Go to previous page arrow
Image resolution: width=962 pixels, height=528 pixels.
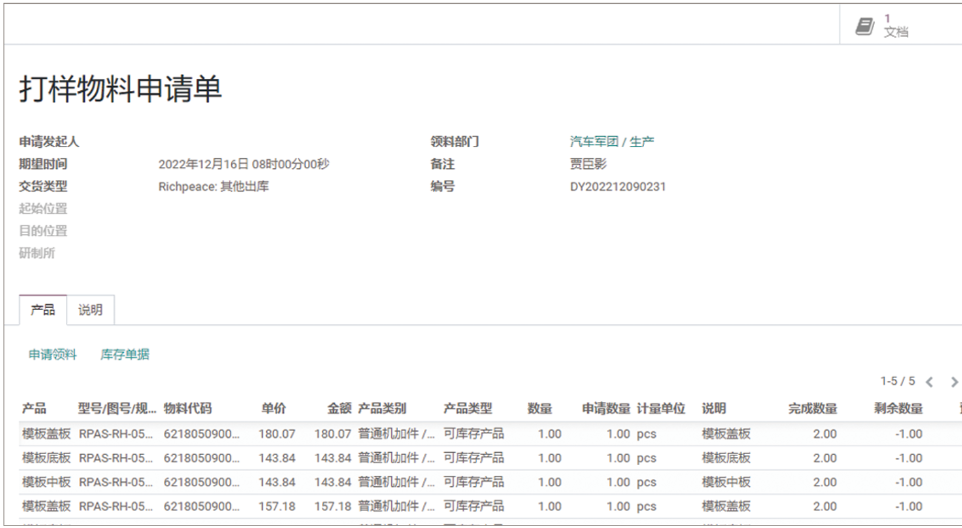tap(929, 382)
